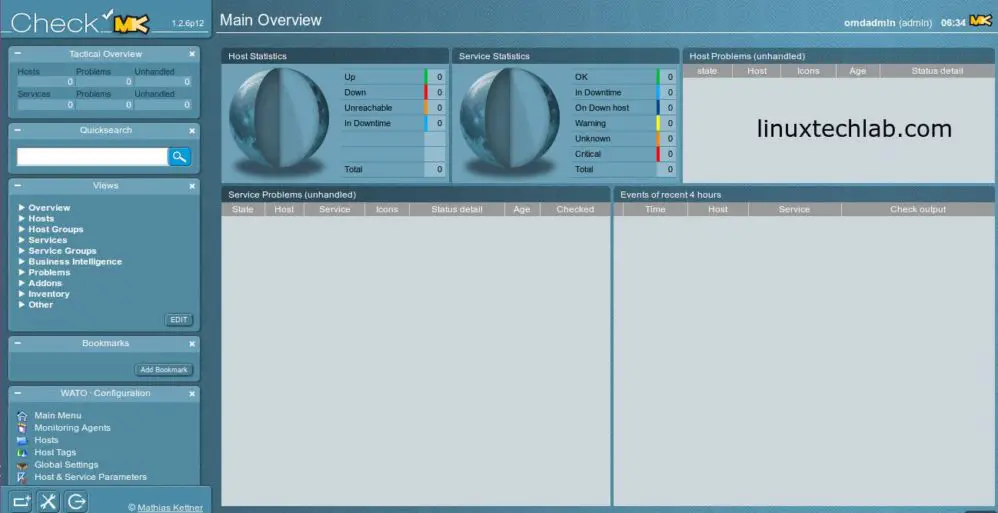
Task: Close the Views snapin
Action: (x=192, y=186)
